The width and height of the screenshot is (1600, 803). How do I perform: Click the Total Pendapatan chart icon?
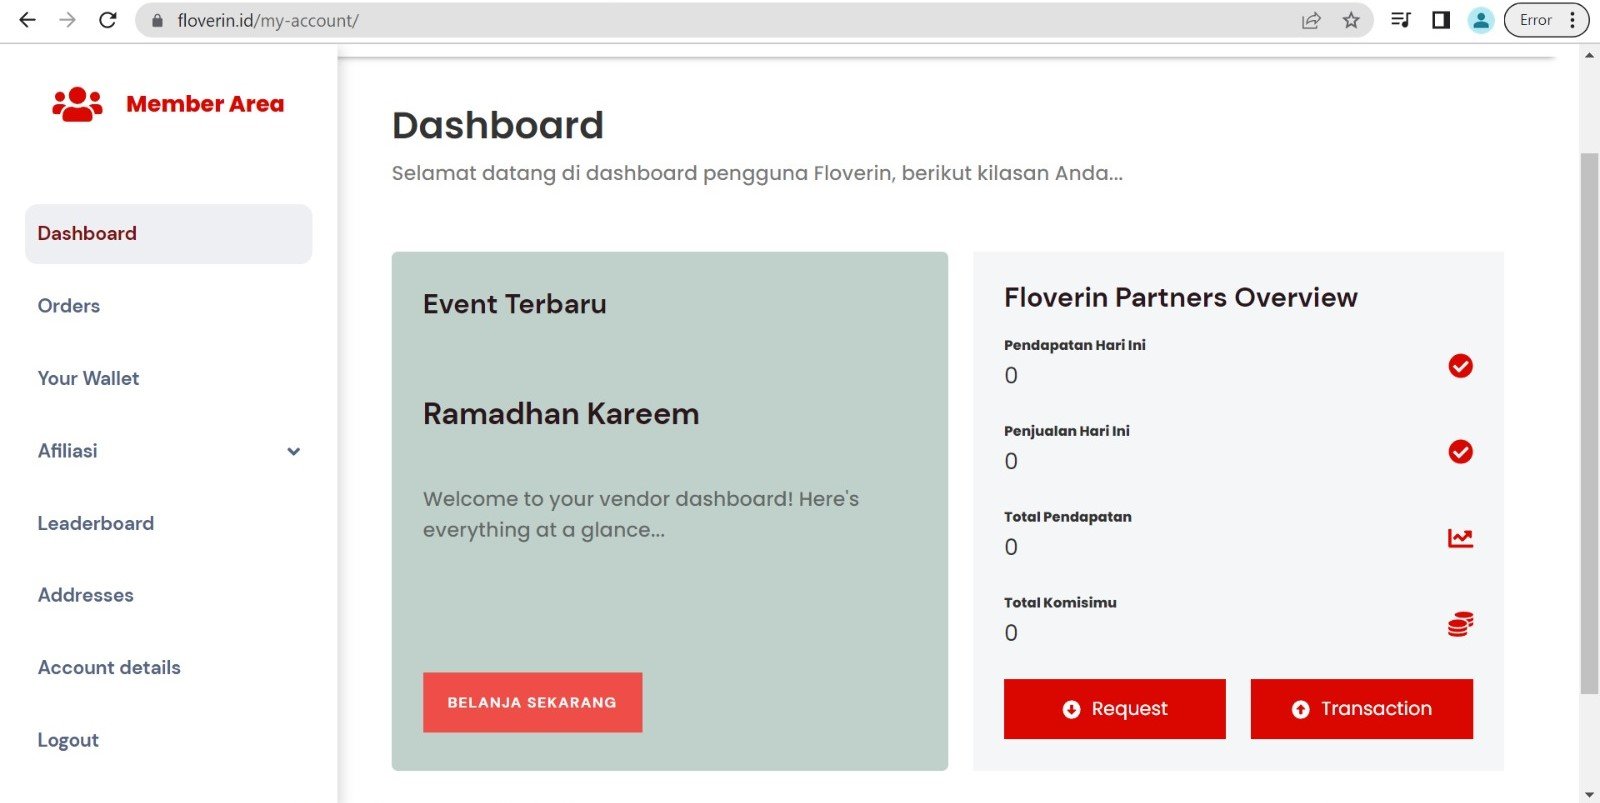1460,538
